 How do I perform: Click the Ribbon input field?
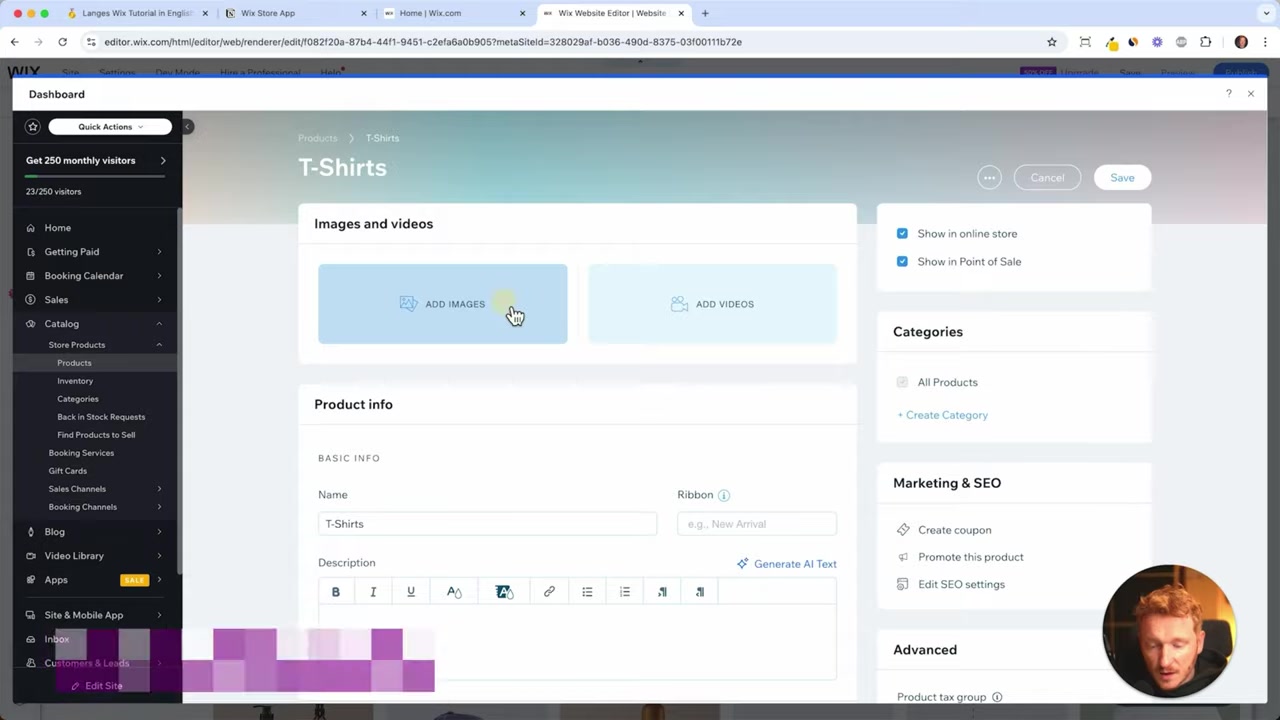(x=757, y=524)
